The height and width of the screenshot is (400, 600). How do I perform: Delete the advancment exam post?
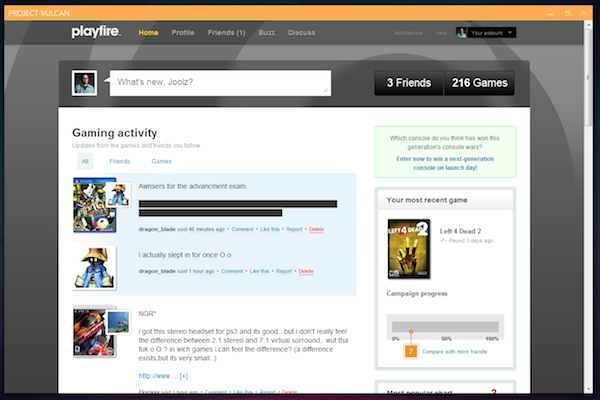(316, 229)
